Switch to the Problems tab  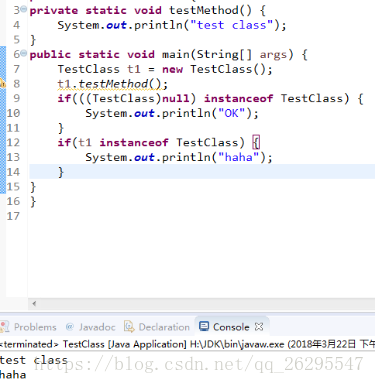coord(29,327)
